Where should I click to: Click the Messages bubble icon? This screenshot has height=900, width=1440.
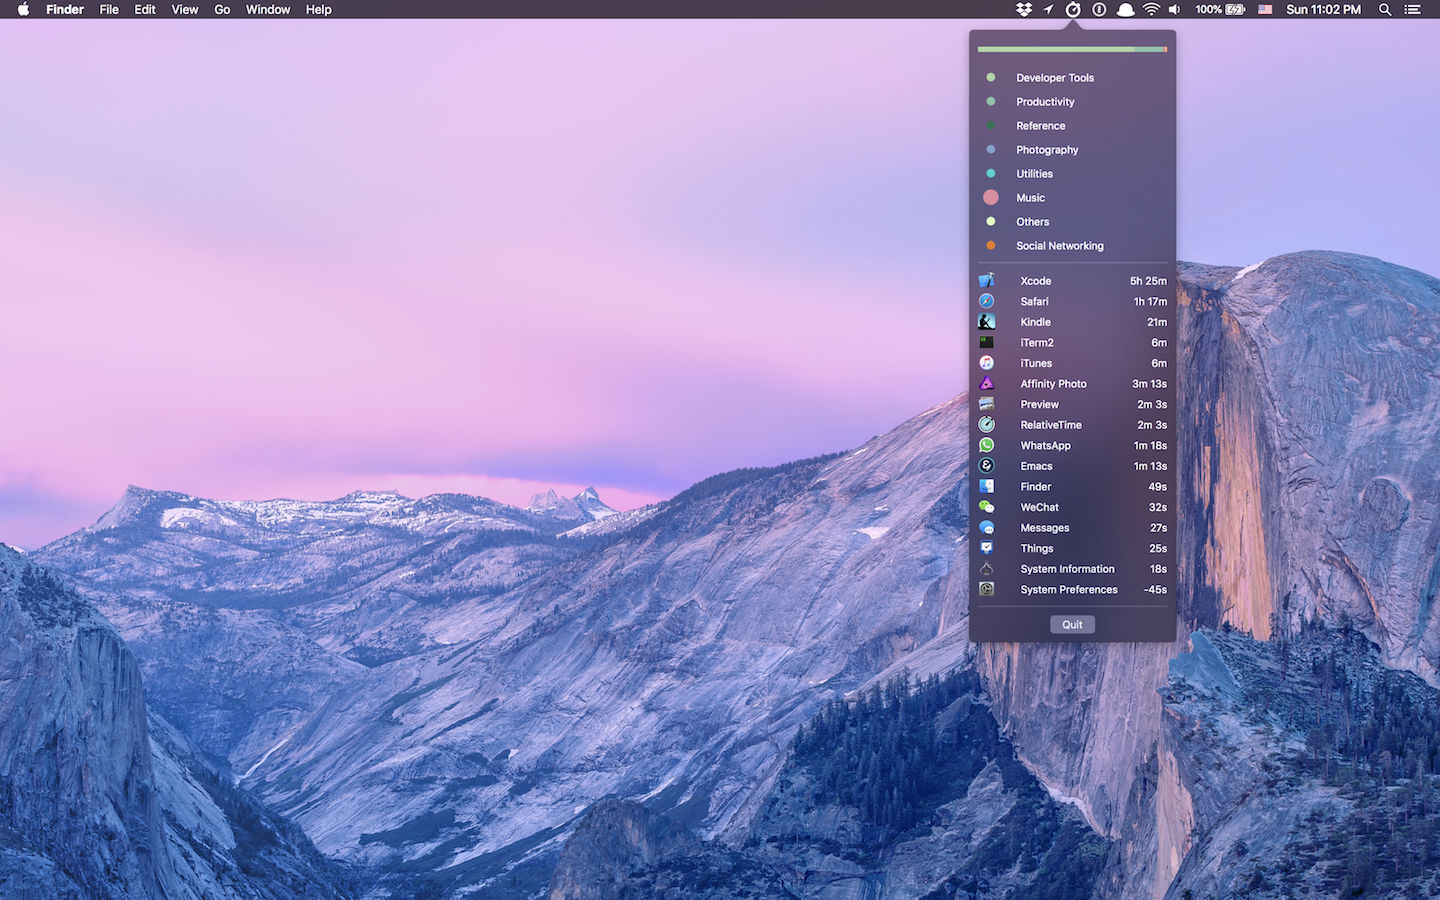click(986, 528)
